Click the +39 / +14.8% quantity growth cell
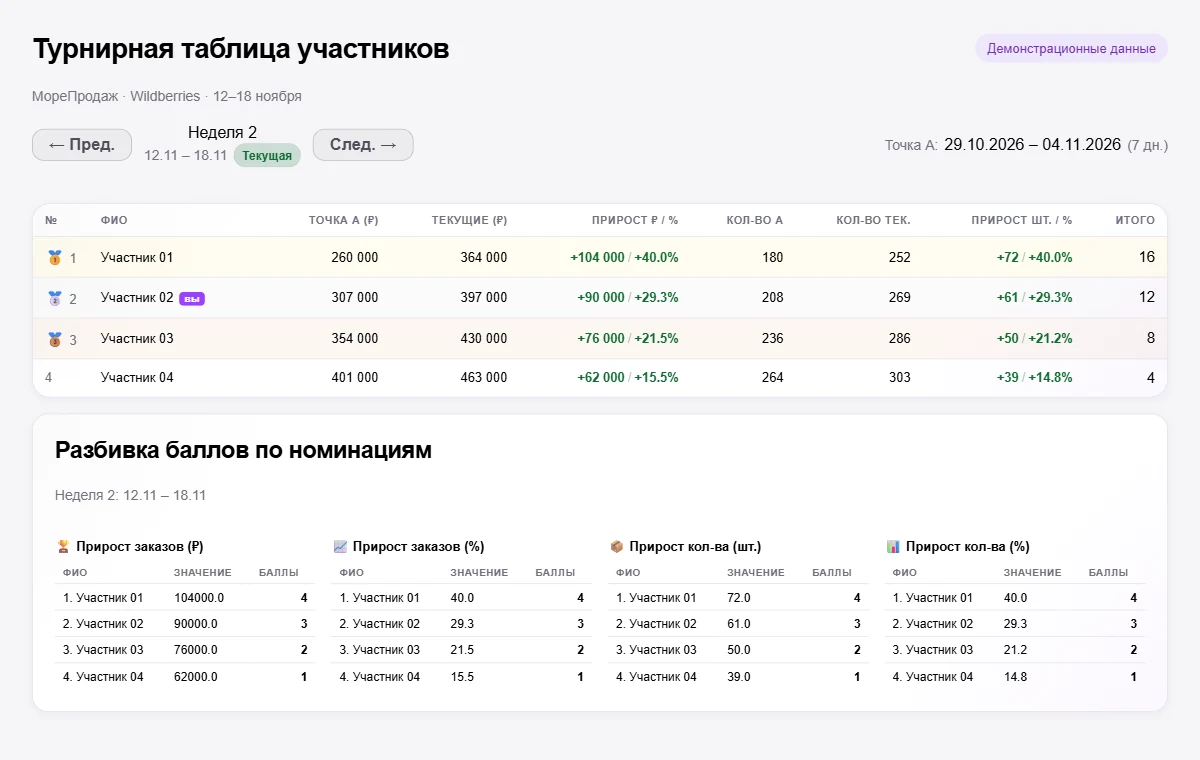1200x760 pixels. click(x=1035, y=378)
